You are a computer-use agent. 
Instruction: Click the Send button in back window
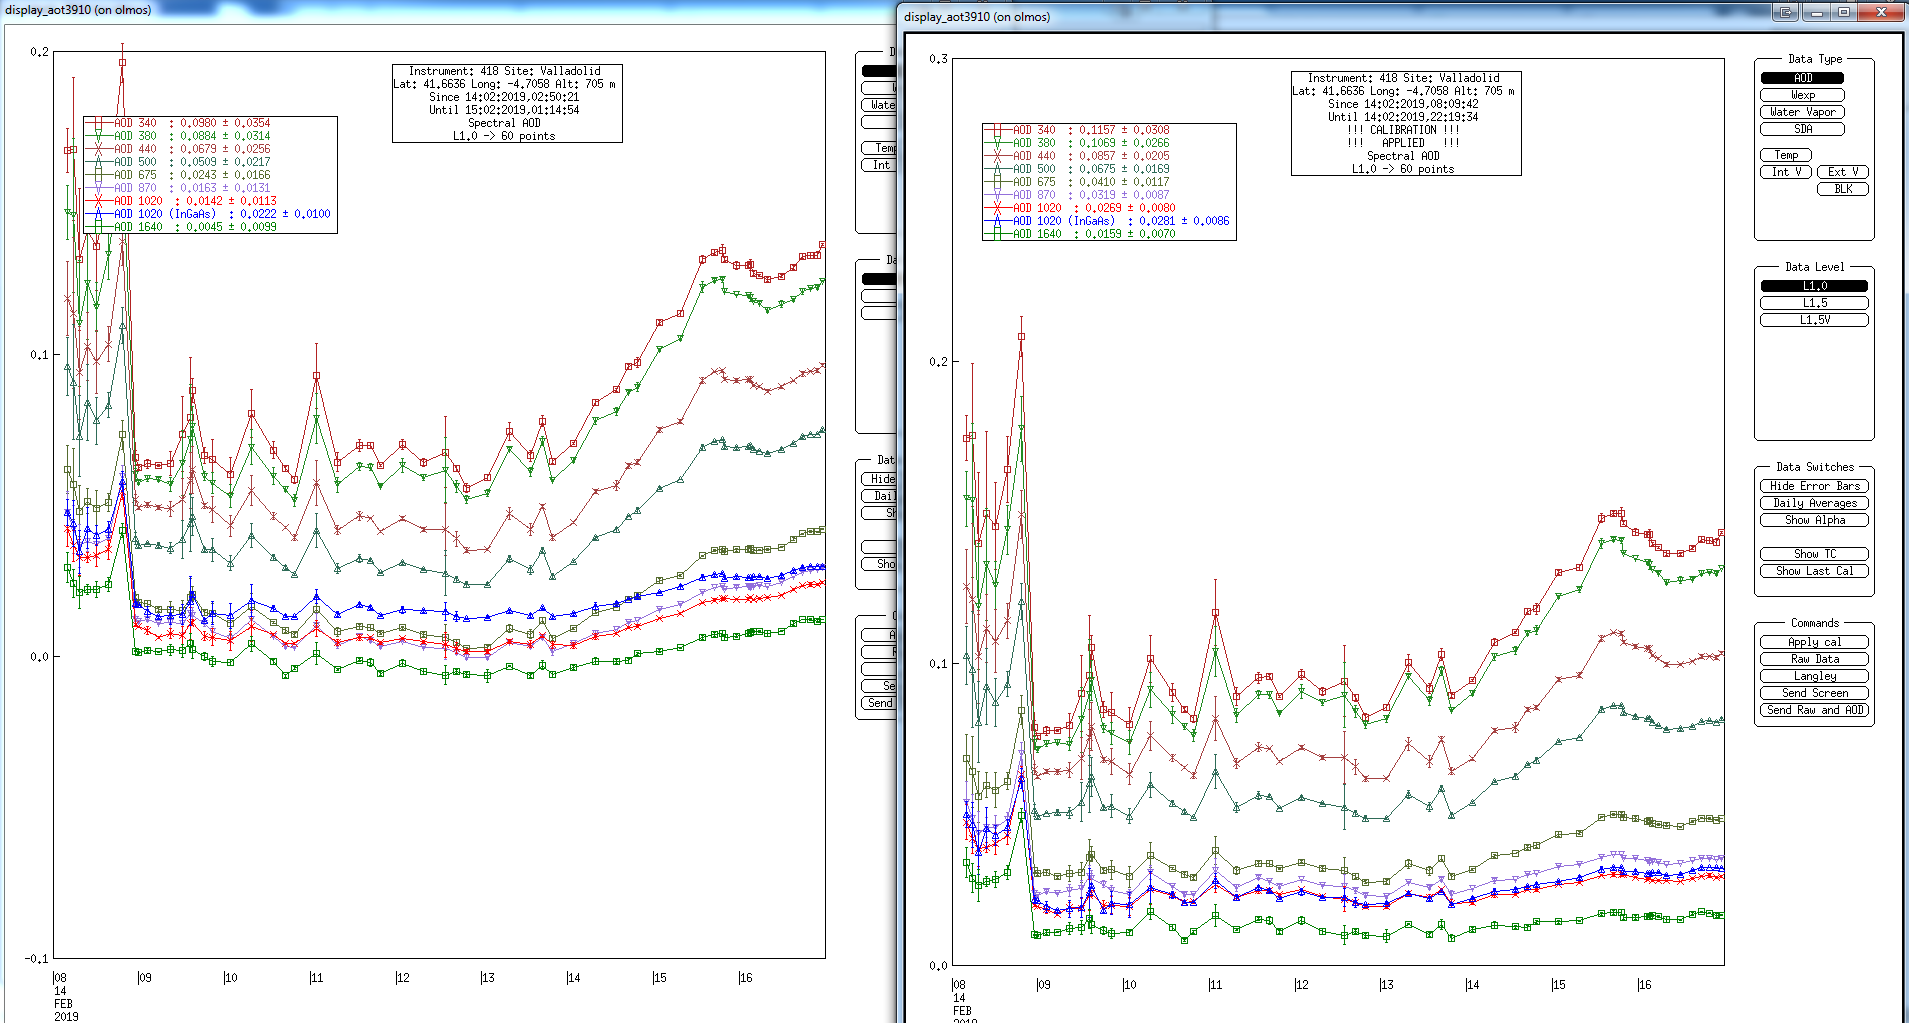[x=879, y=703]
